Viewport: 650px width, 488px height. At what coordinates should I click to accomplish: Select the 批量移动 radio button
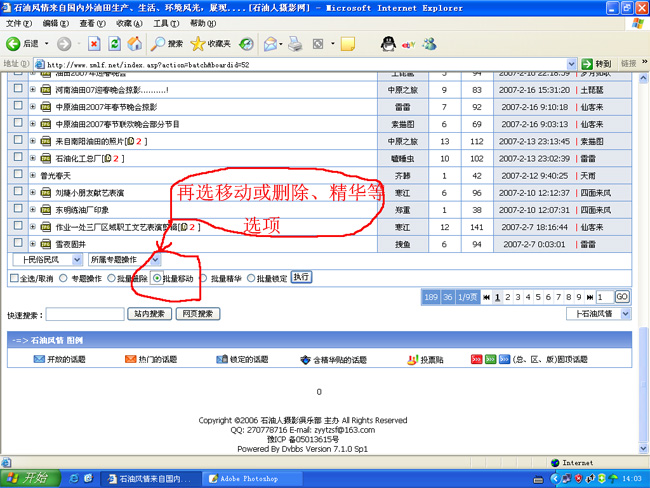tap(157, 278)
